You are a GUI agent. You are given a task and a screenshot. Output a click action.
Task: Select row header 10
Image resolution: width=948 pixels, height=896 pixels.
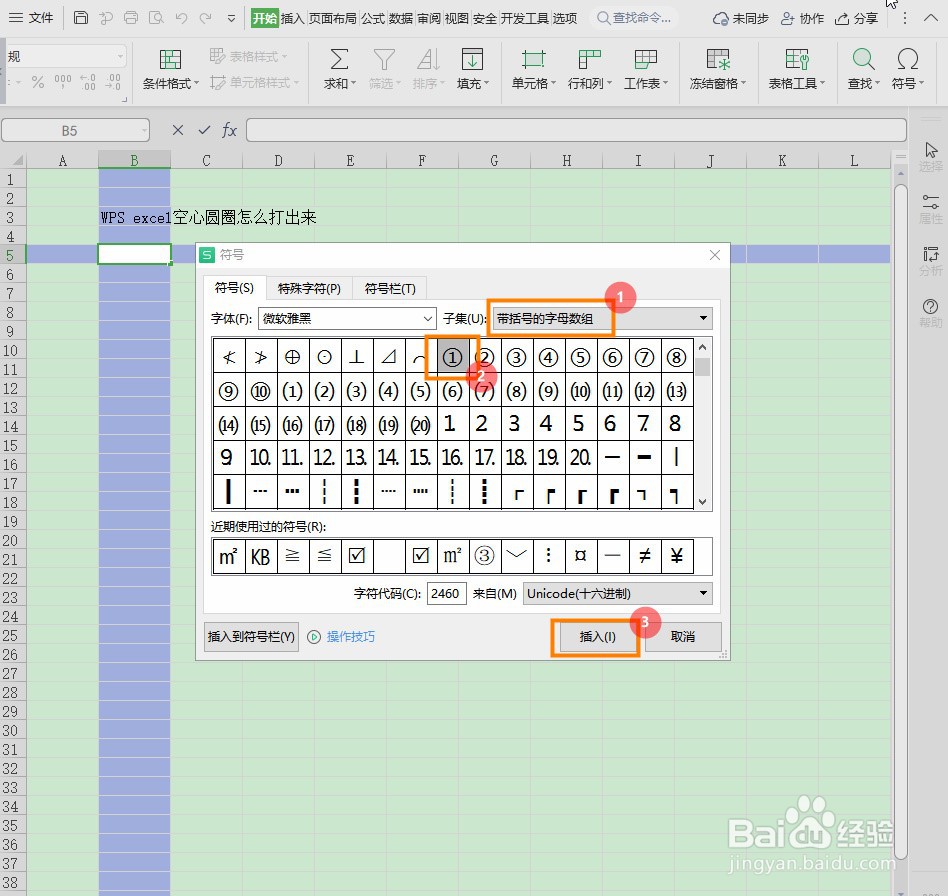[10, 351]
